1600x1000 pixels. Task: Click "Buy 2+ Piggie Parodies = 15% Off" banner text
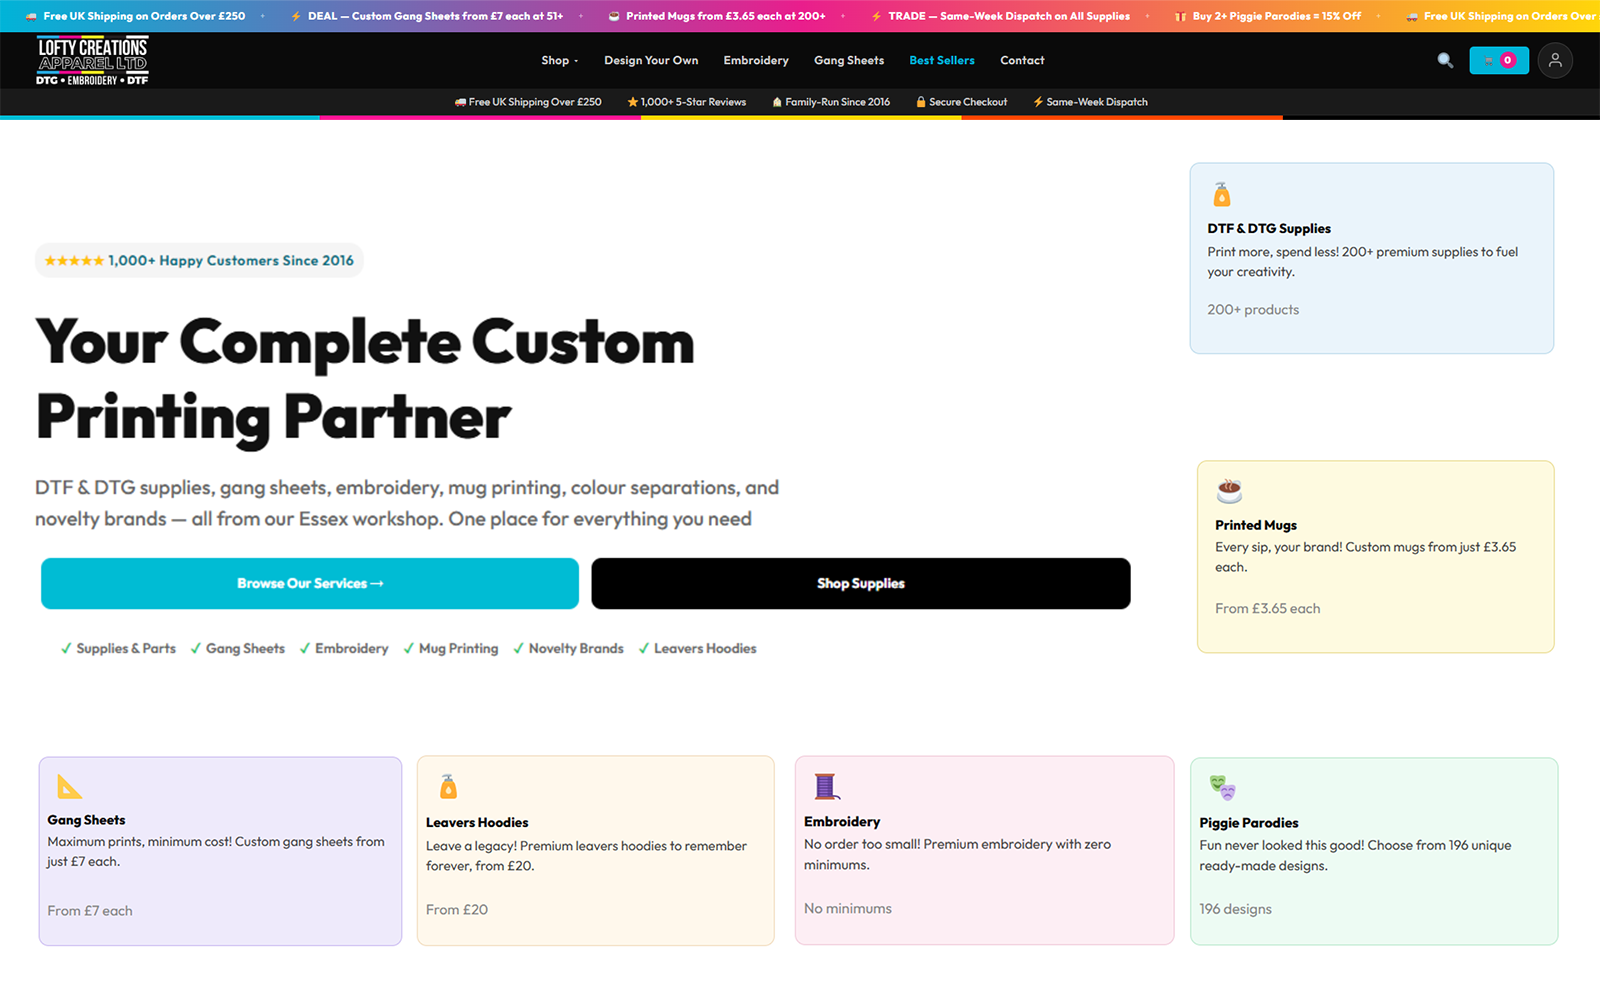pyautogui.click(x=1277, y=16)
